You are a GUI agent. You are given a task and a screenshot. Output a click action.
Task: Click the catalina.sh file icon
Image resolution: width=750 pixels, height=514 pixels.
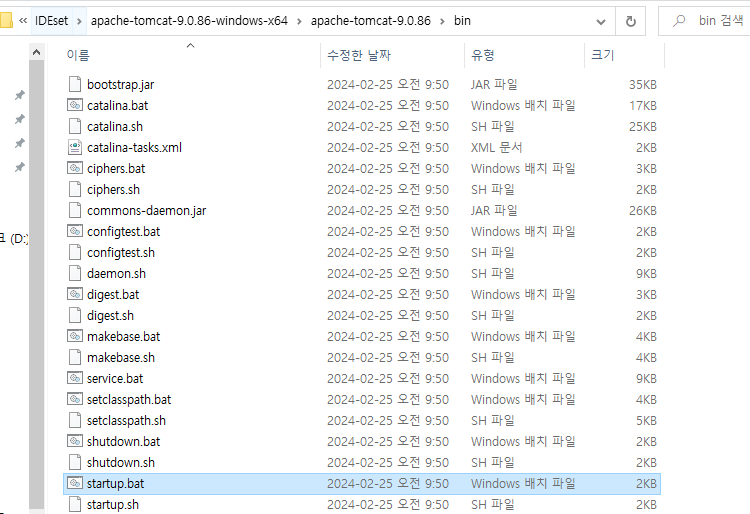tap(75, 126)
